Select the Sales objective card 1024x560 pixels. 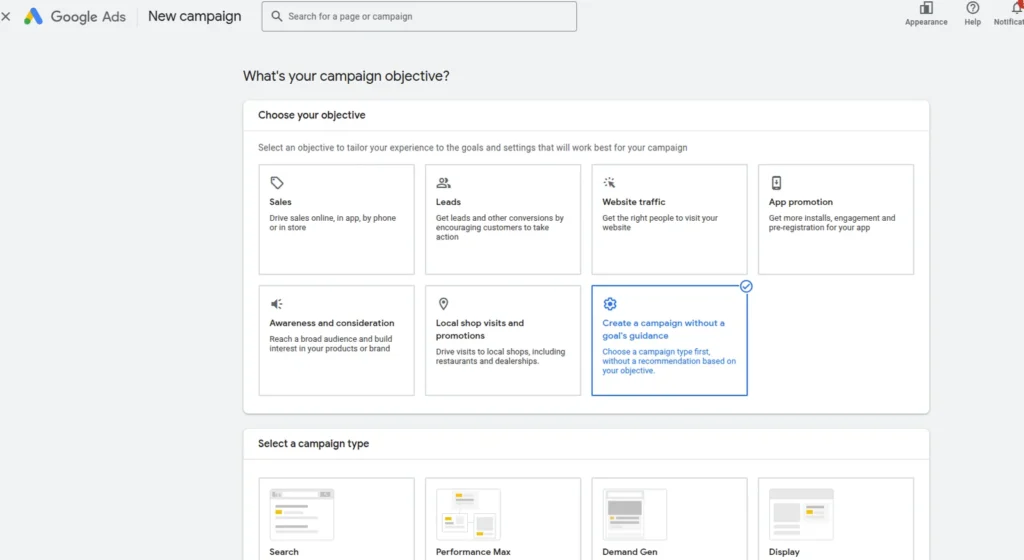[x=336, y=220]
